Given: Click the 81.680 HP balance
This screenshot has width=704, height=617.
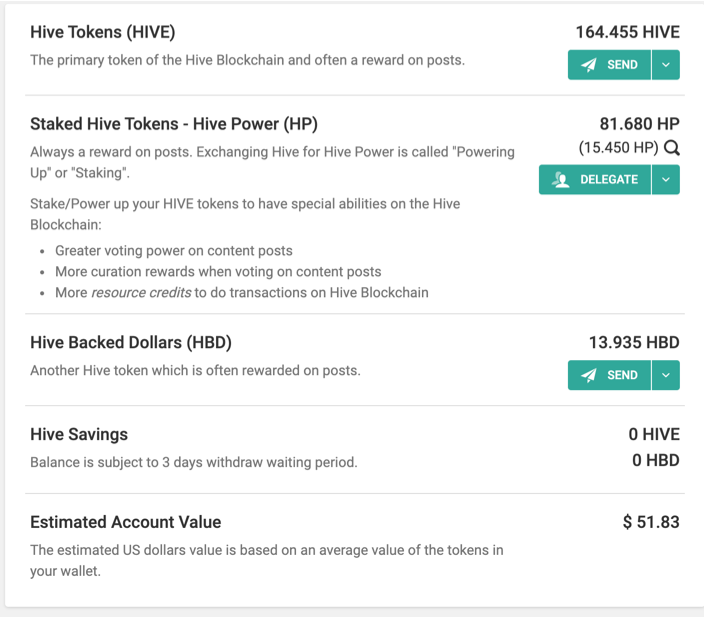Looking at the screenshot, I should 639,123.
